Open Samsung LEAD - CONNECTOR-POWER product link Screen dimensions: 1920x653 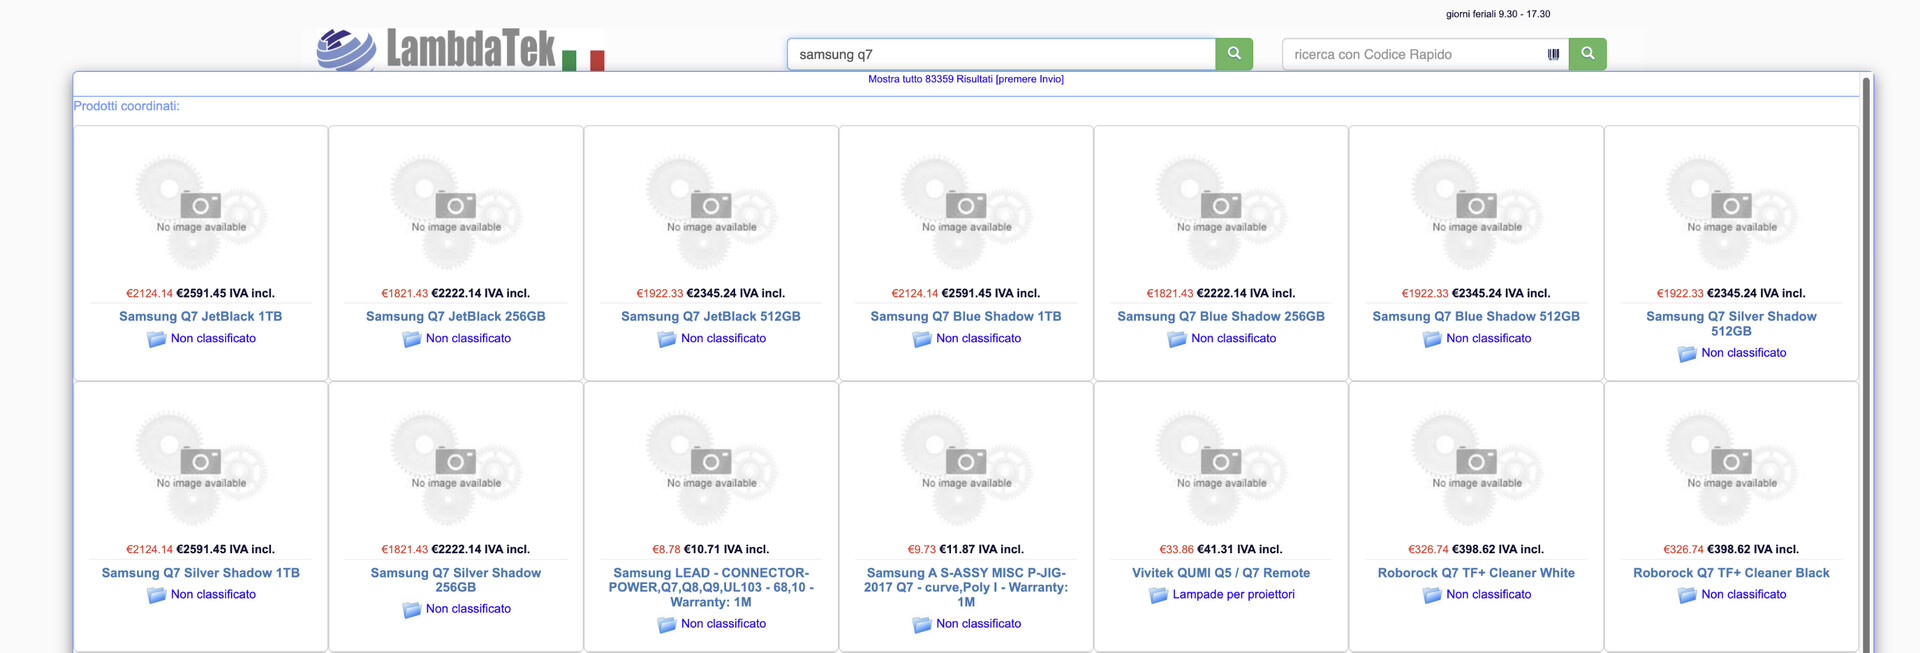pyautogui.click(x=711, y=587)
